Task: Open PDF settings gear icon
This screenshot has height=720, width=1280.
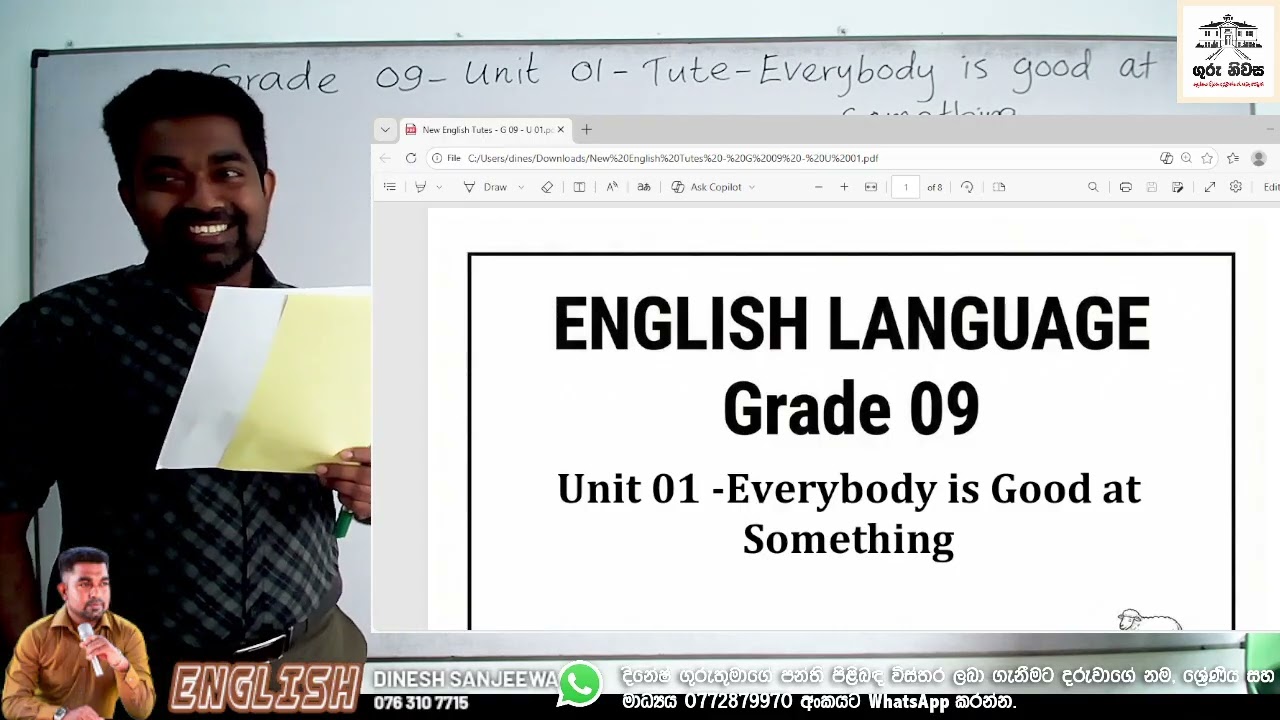Action: 1236,187
